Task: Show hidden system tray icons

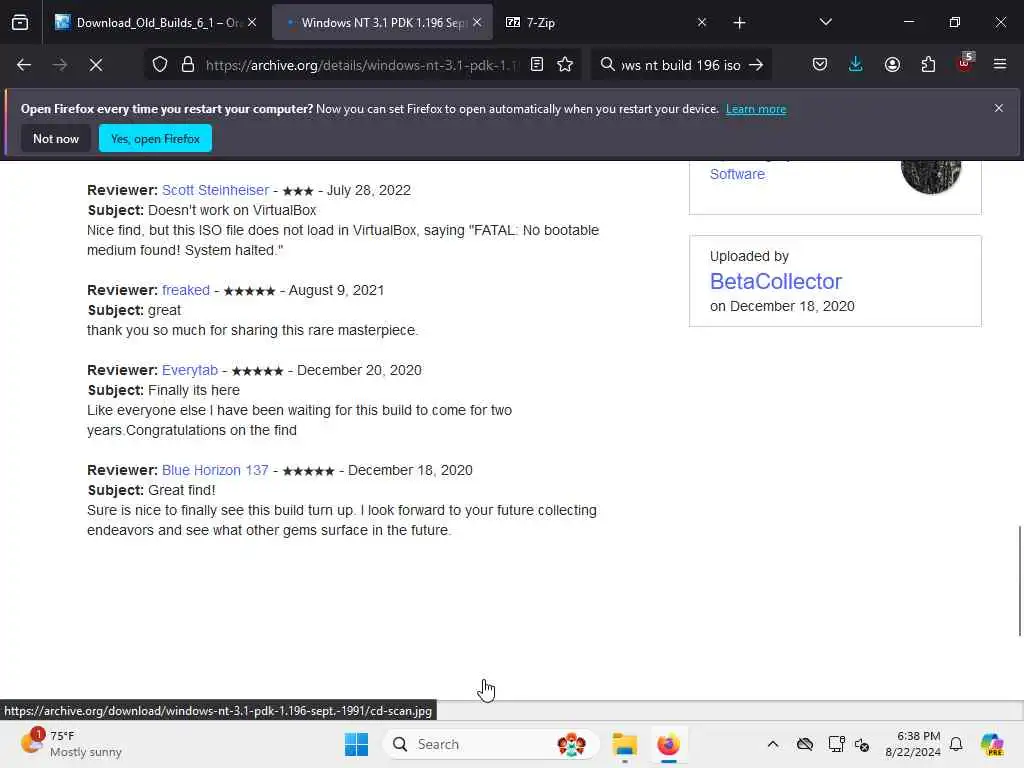Action: (773, 744)
